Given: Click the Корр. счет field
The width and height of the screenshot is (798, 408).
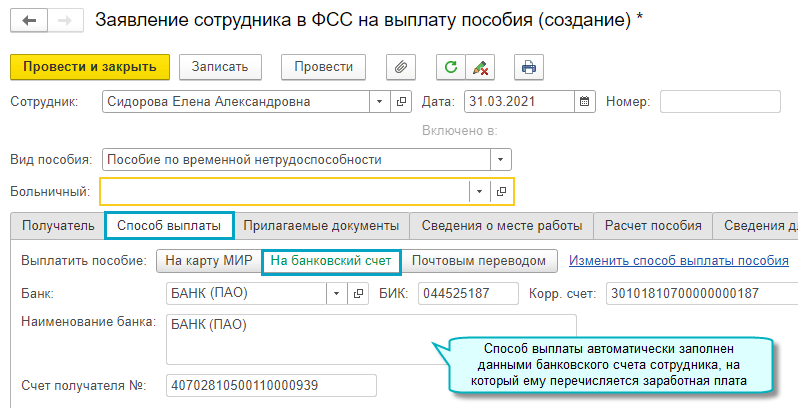Looking at the screenshot, I should (x=702, y=294).
